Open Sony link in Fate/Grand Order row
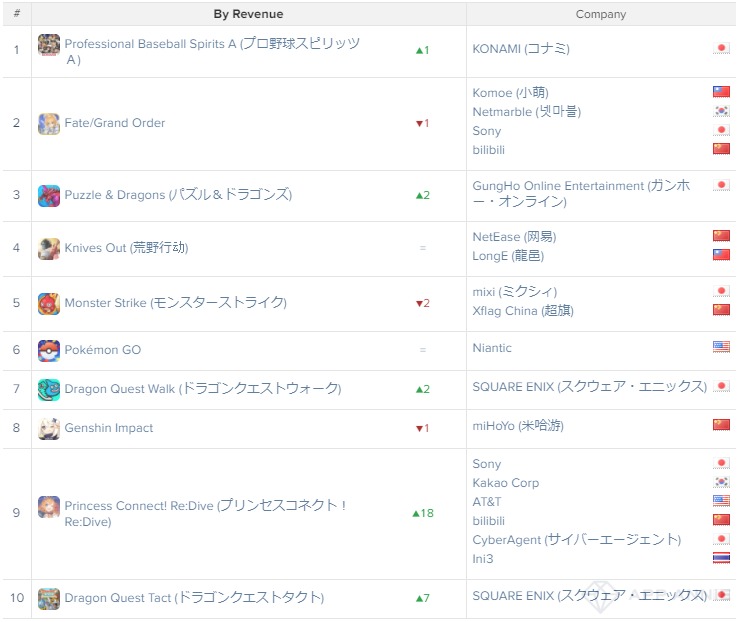 (487, 131)
